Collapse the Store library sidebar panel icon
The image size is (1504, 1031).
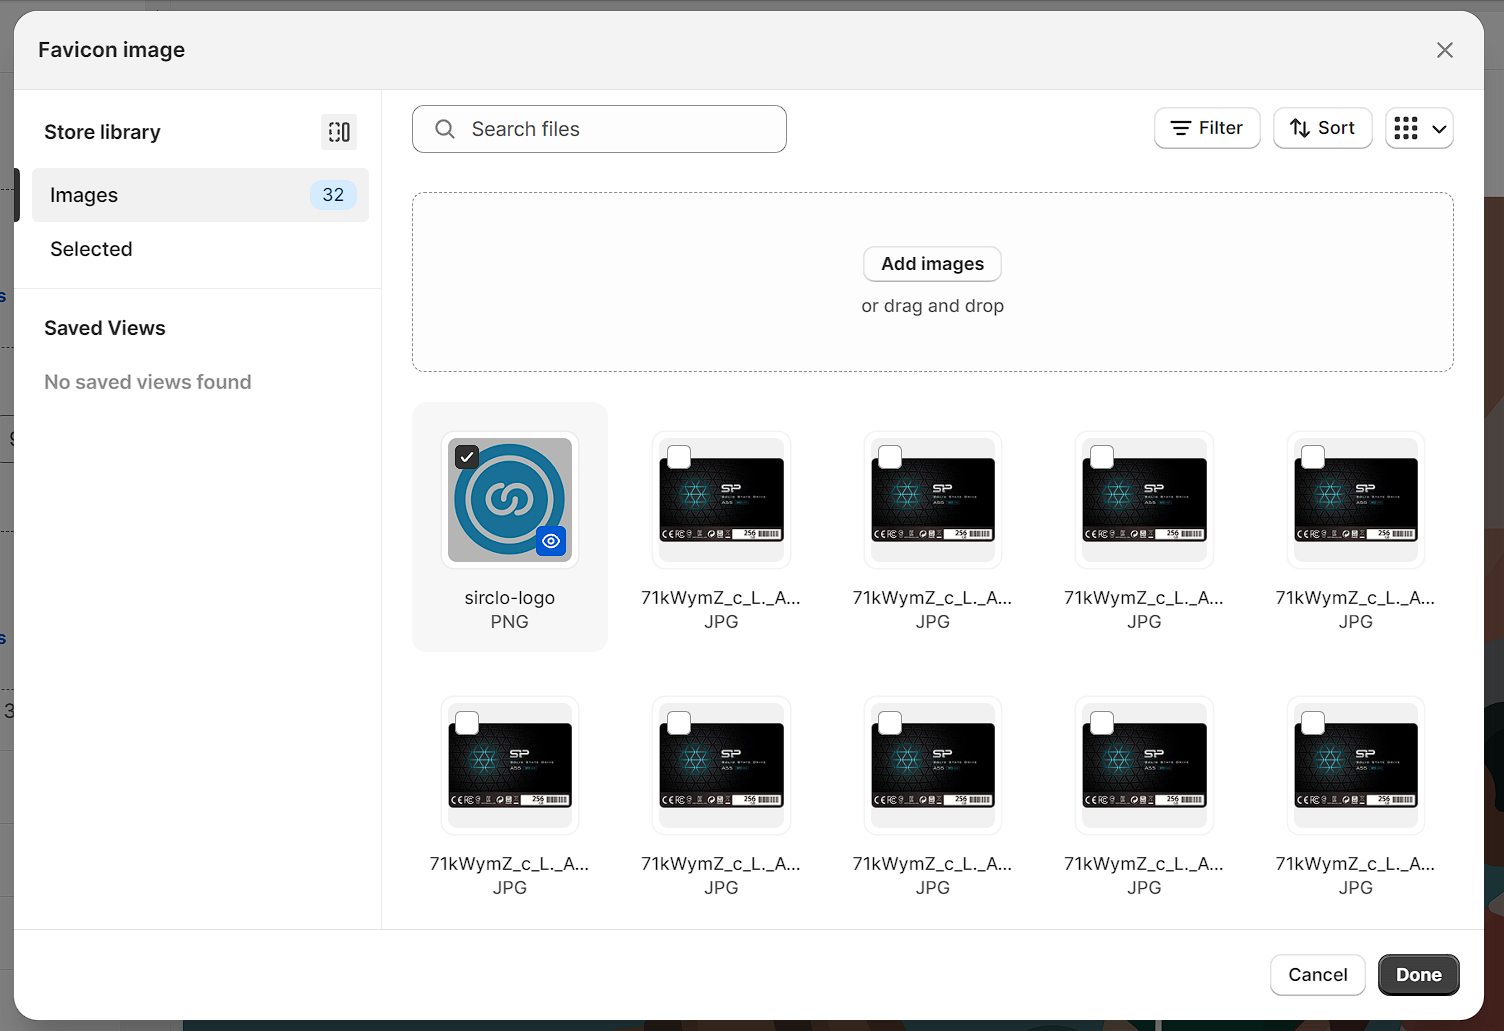[339, 132]
